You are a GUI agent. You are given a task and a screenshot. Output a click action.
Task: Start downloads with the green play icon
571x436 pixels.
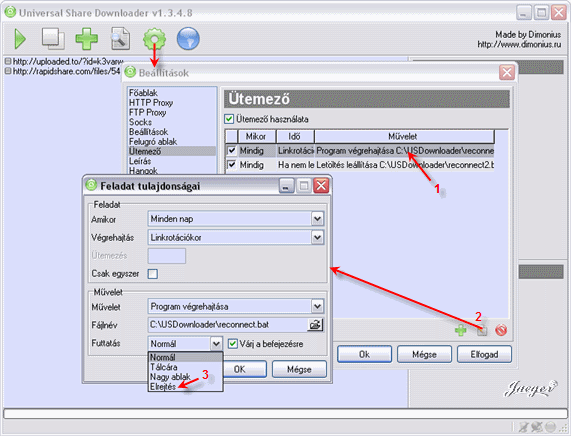pos(20,39)
